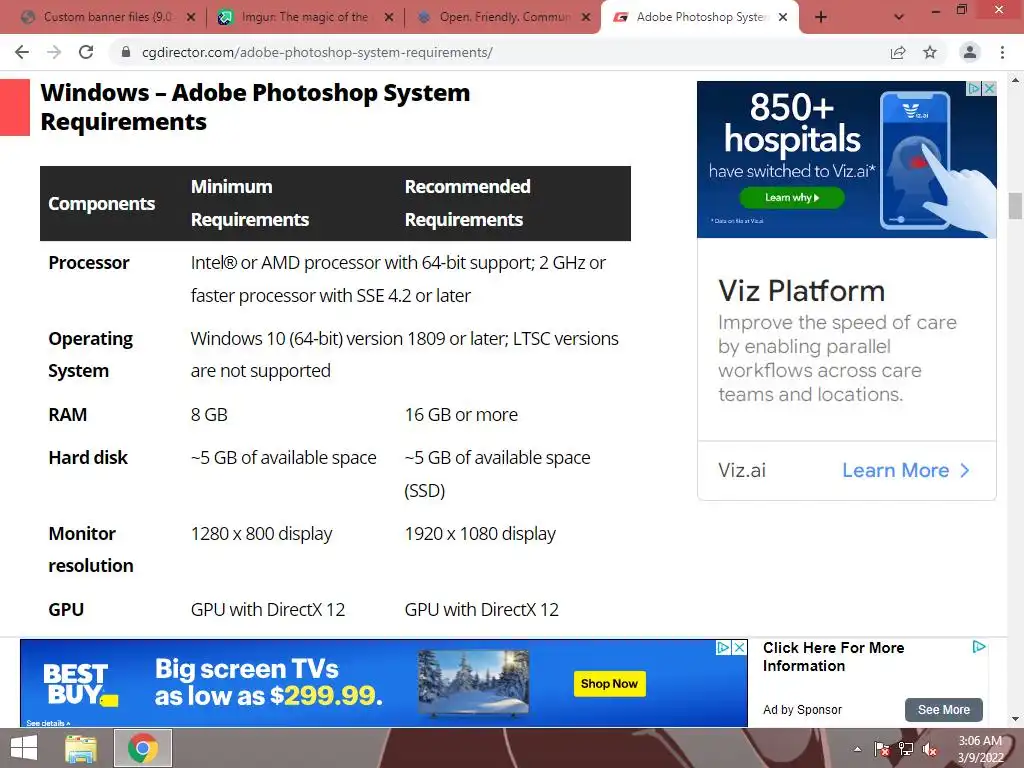
Task: Open the share page icon in address bar
Action: tap(898, 52)
